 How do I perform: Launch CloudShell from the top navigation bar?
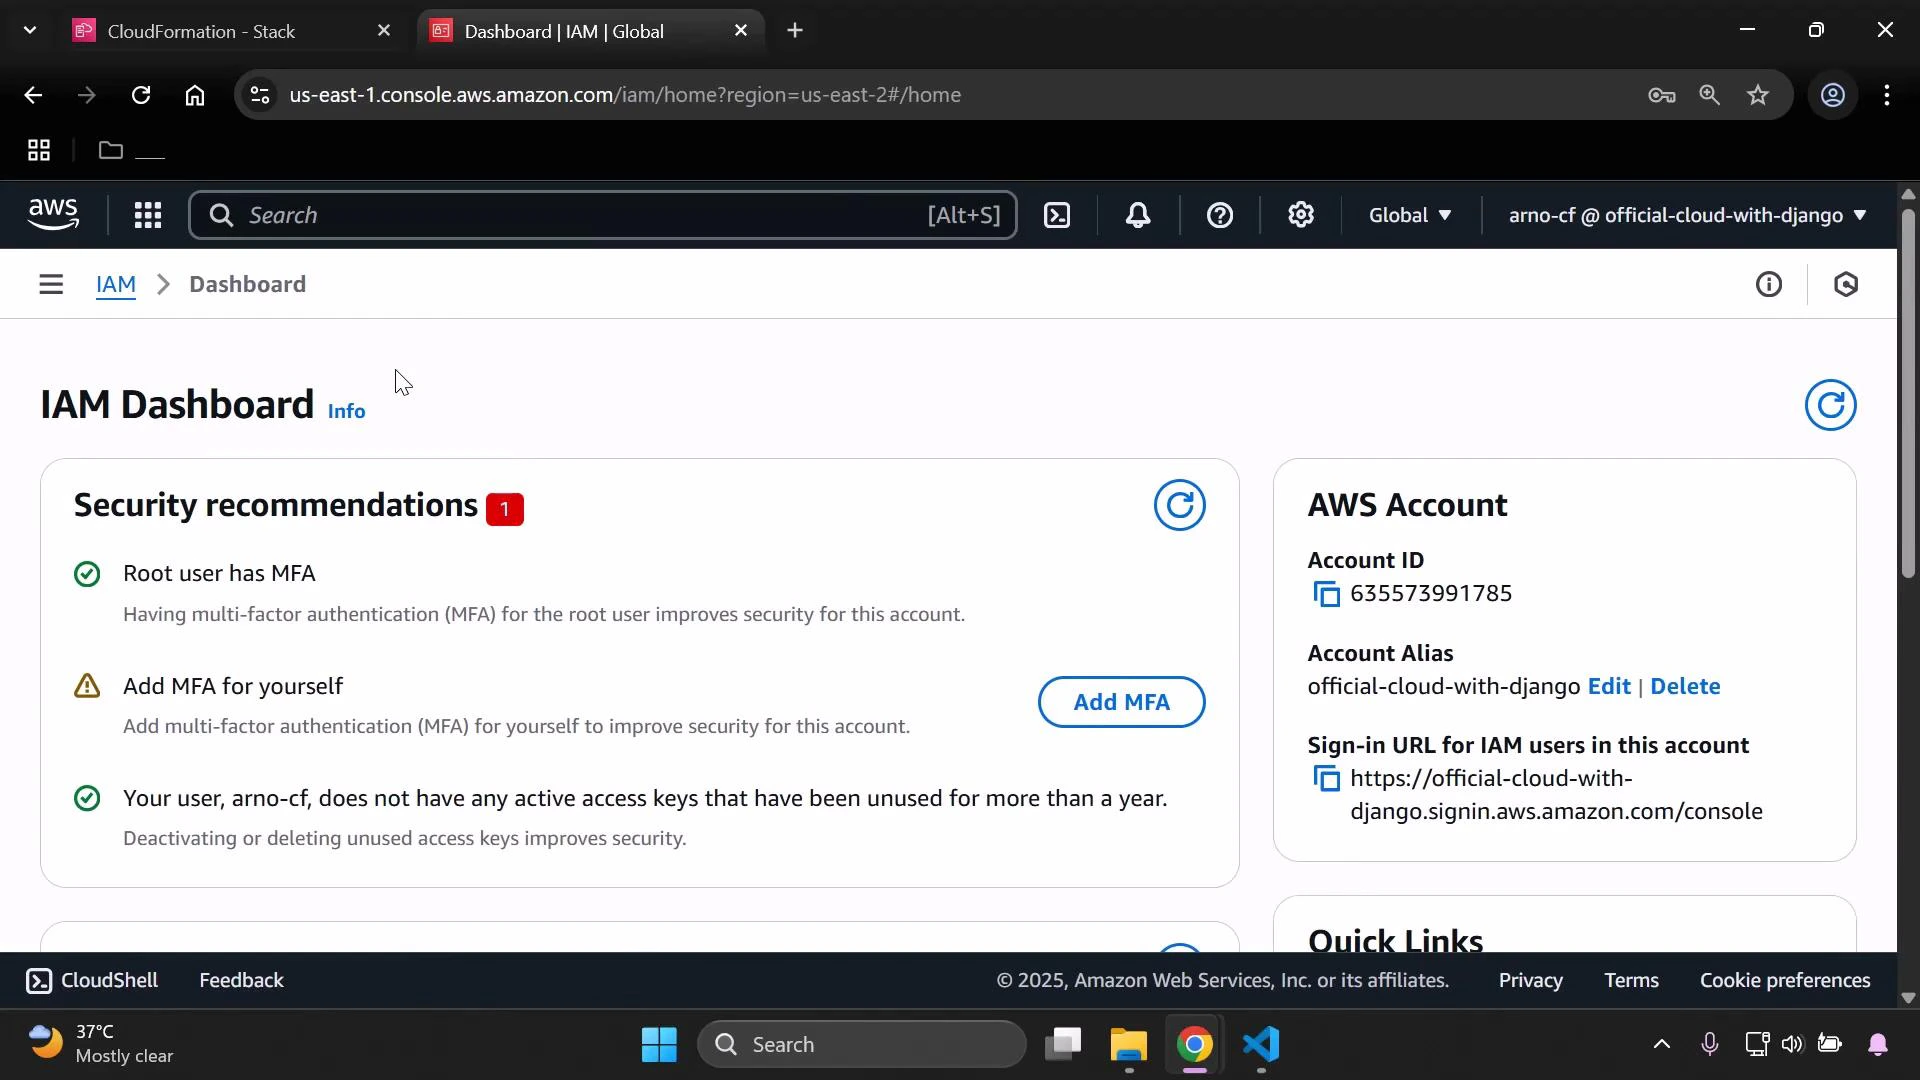click(x=1057, y=215)
